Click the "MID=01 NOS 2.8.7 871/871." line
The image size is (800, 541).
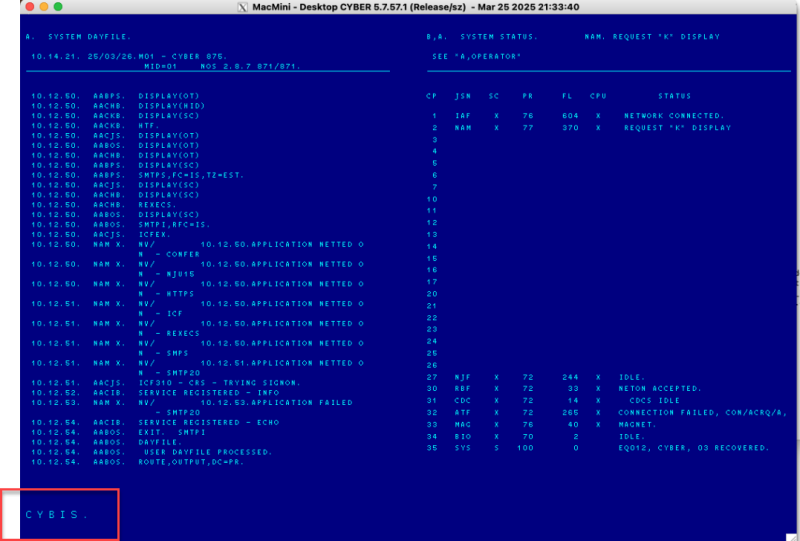click(222, 66)
